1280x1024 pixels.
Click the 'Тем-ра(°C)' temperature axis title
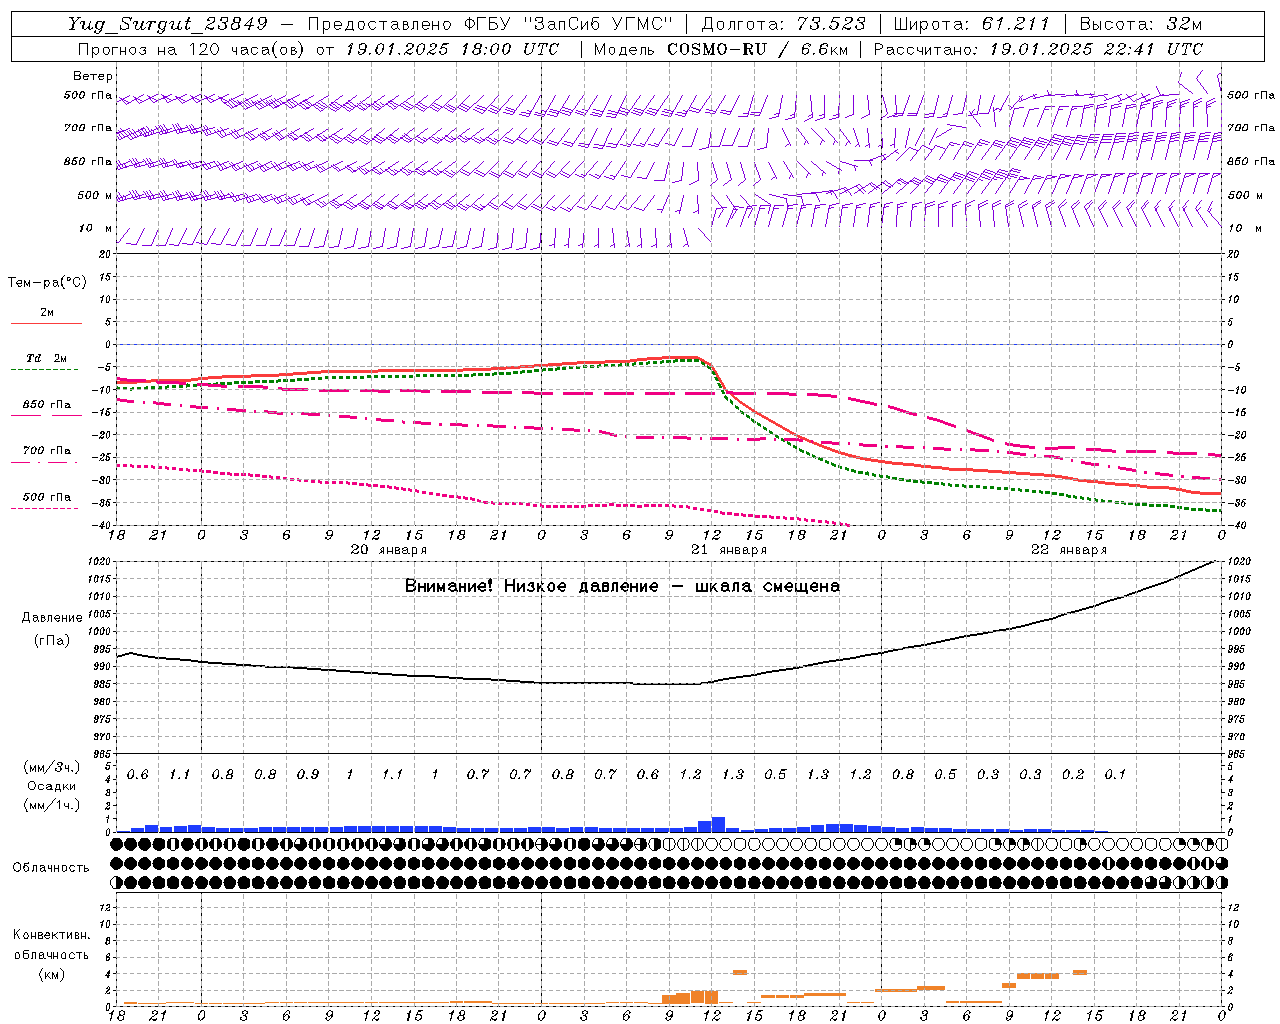click(x=47, y=283)
